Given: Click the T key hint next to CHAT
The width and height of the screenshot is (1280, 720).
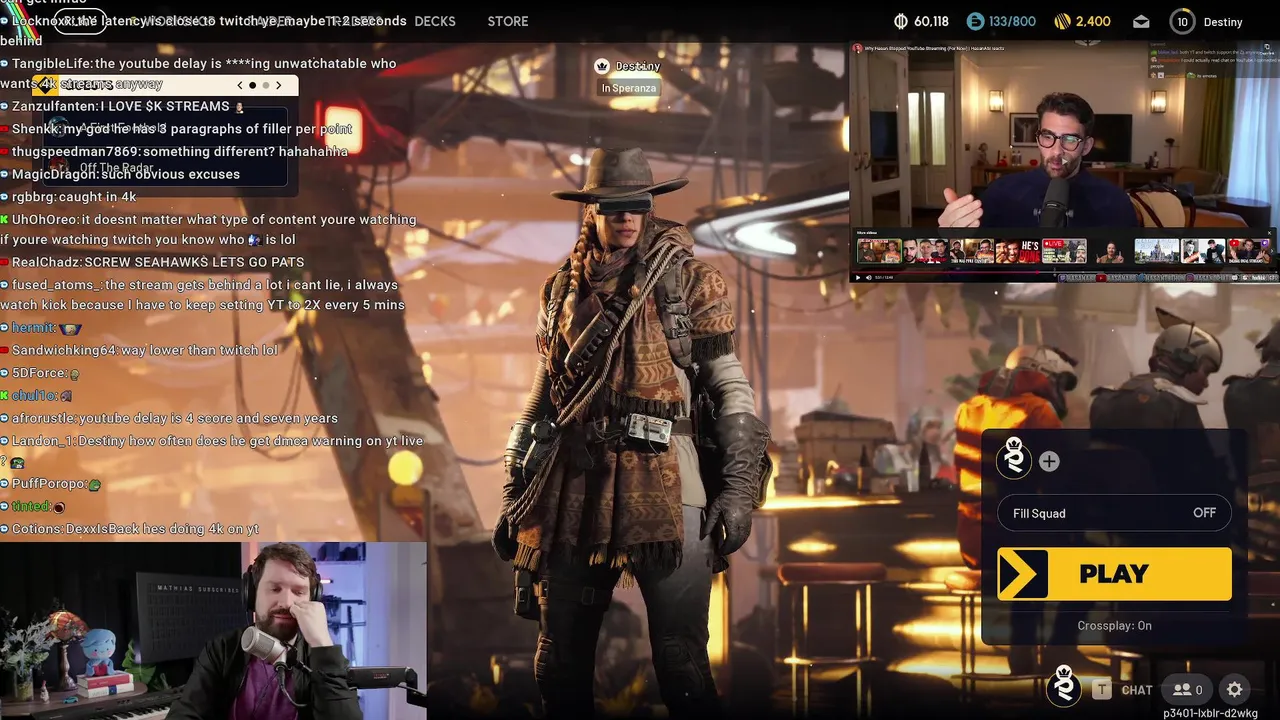Looking at the screenshot, I should [1101, 689].
